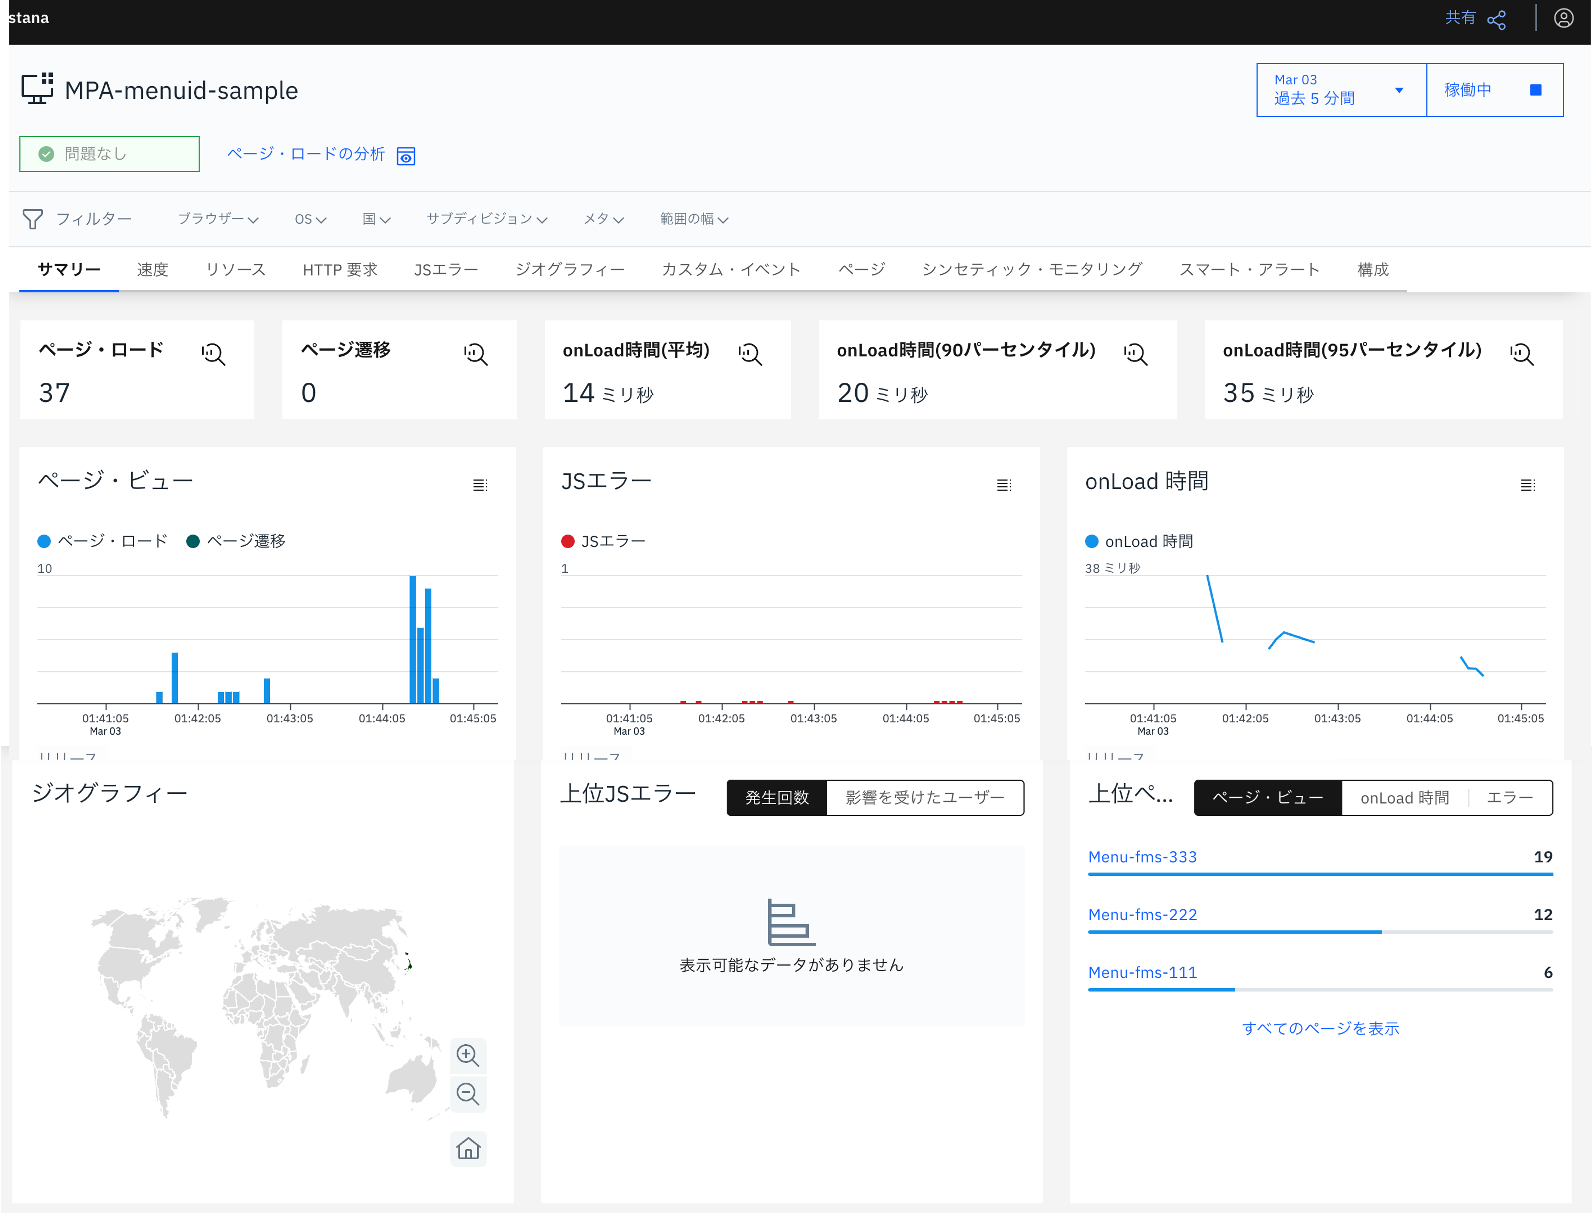Open the スマート・アラート tab
Image resolution: width=1592 pixels, height=1214 pixels.
1250,270
